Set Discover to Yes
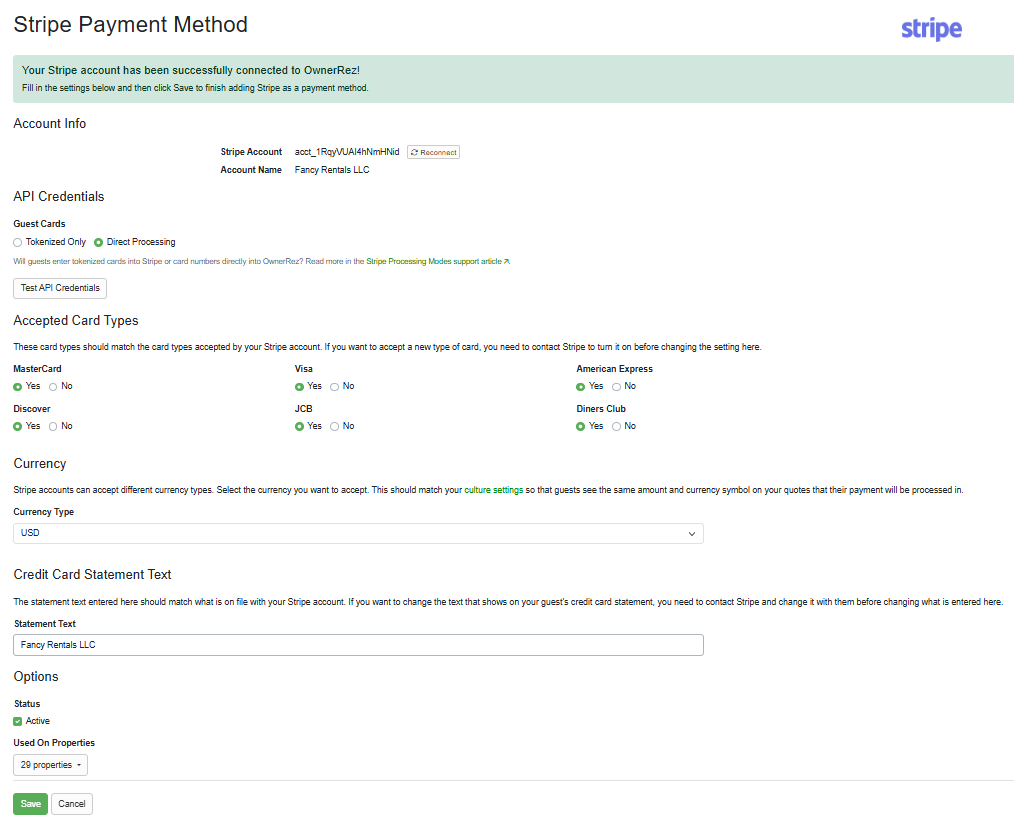This screenshot has width=1014, height=826. pos(17,426)
